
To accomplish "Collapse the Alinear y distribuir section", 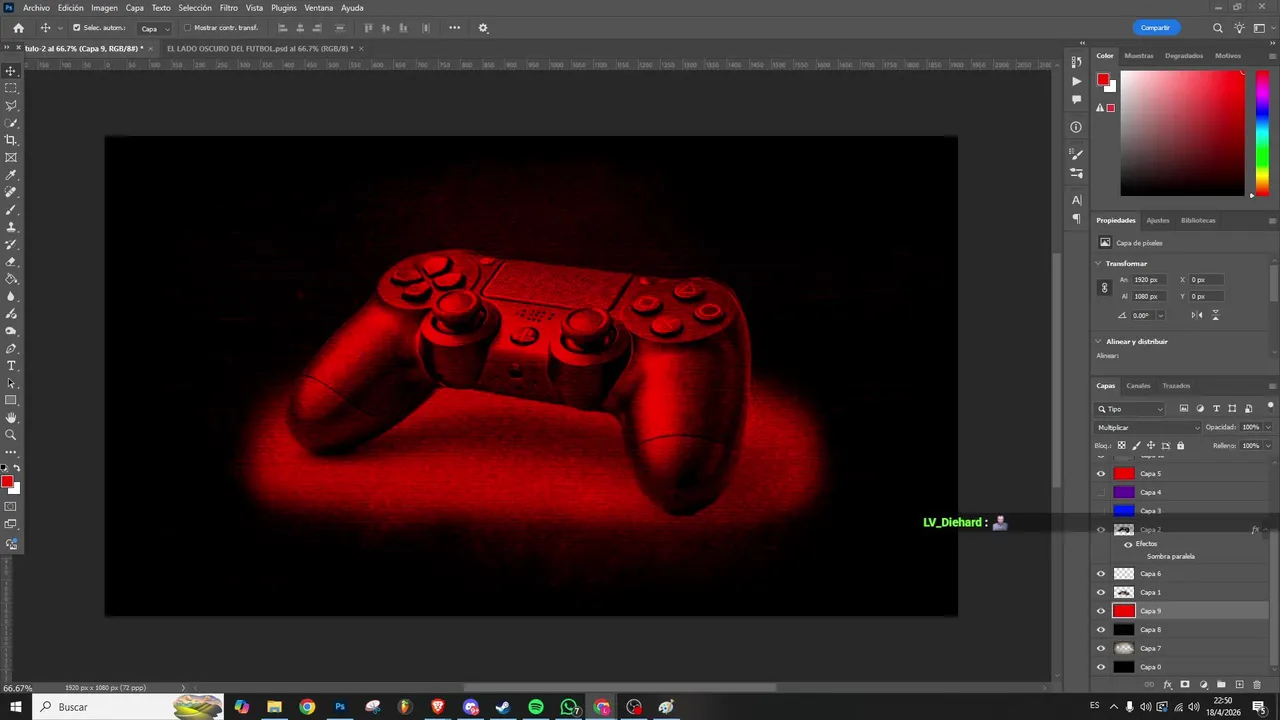I will click(1099, 342).
